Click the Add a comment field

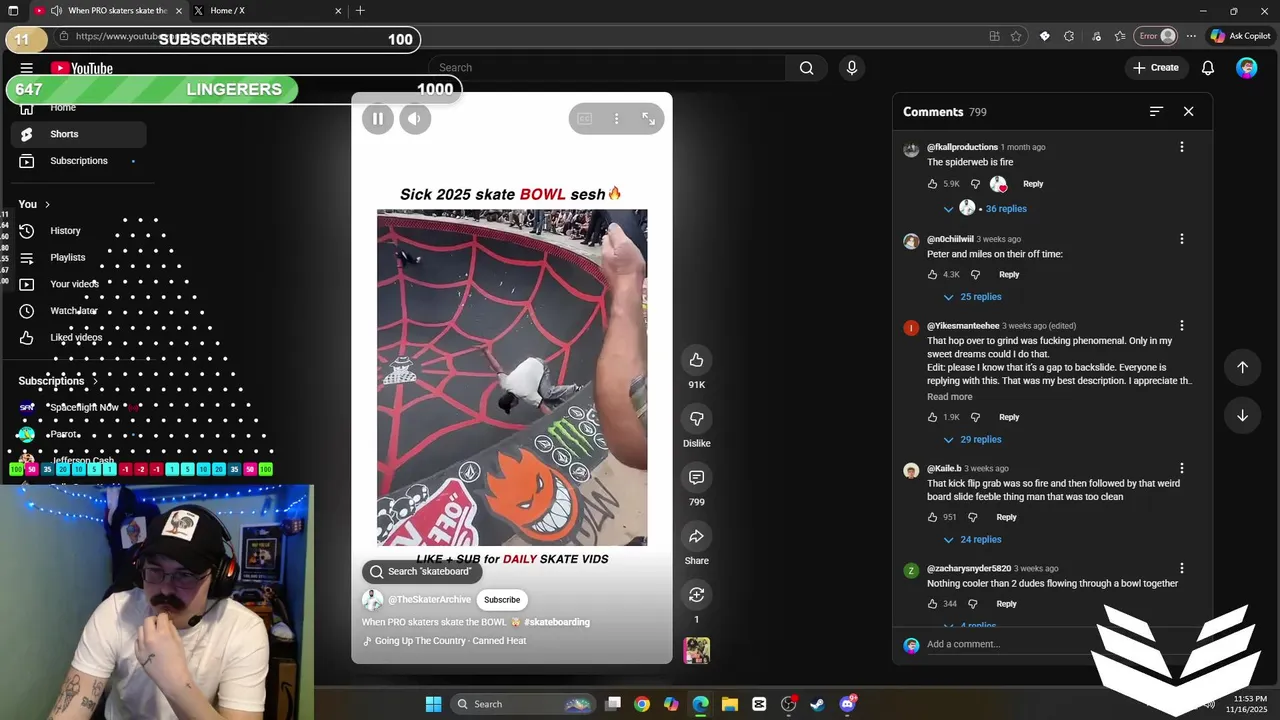[x=1010, y=644]
